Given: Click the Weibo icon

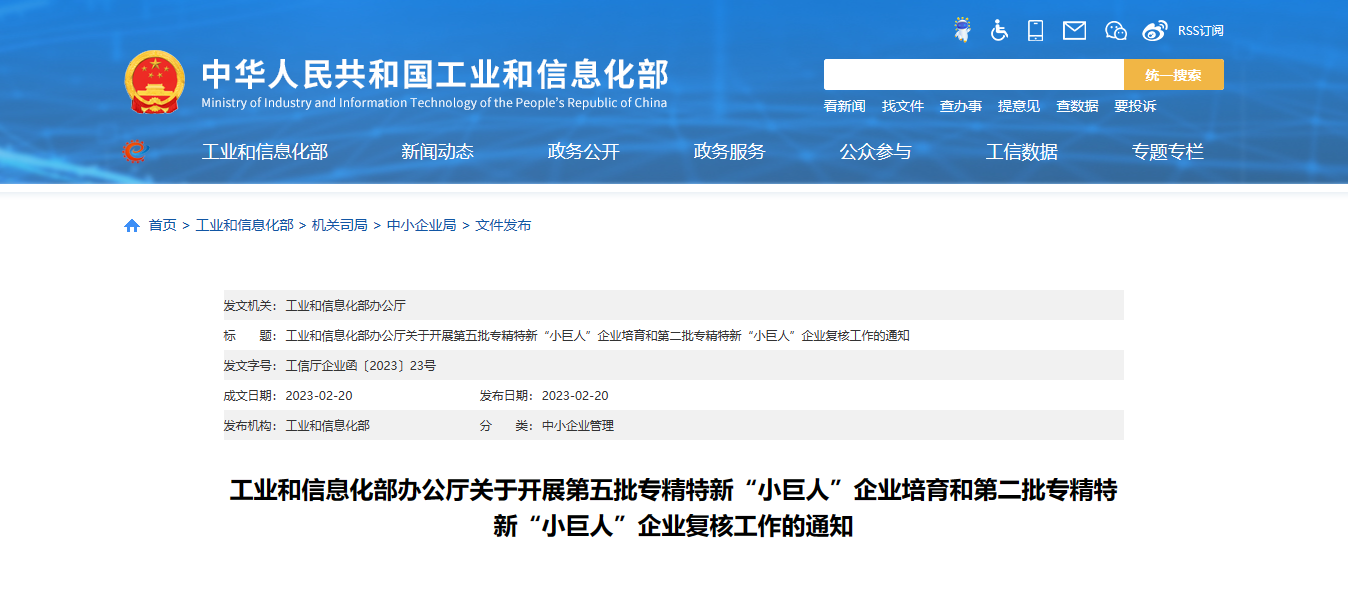Looking at the screenshot, I should point(1155,30).
